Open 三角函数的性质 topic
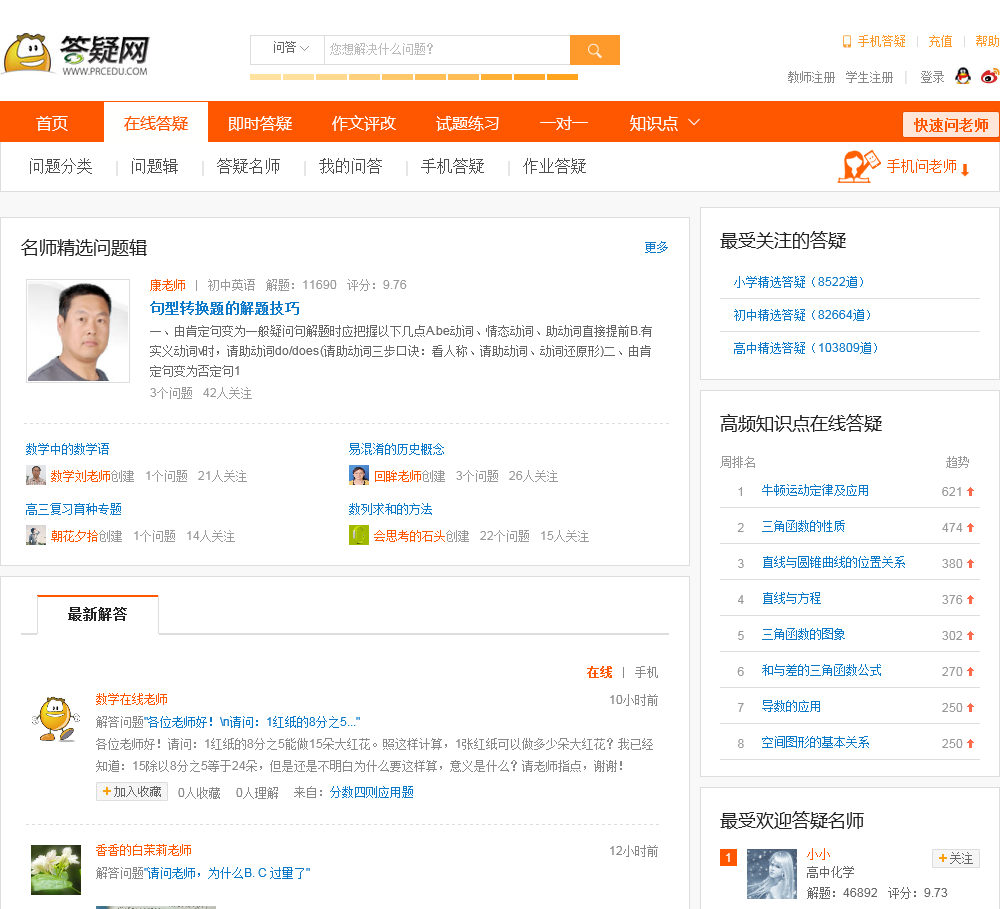Viewport: 1000px width, 909px height. [x=803, y=526]
